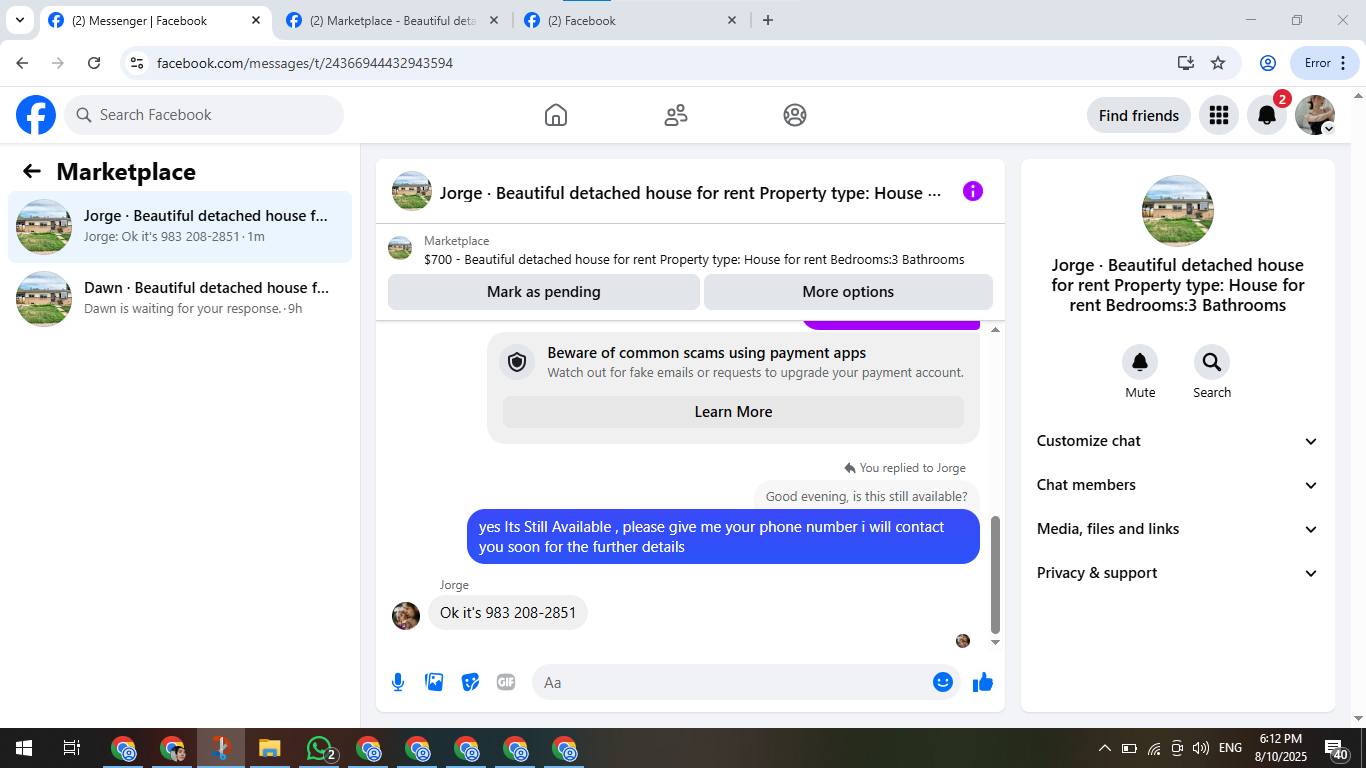1366x768 pixels.
Task: Open the Facebook logo home link
Action: pos(36,115)
